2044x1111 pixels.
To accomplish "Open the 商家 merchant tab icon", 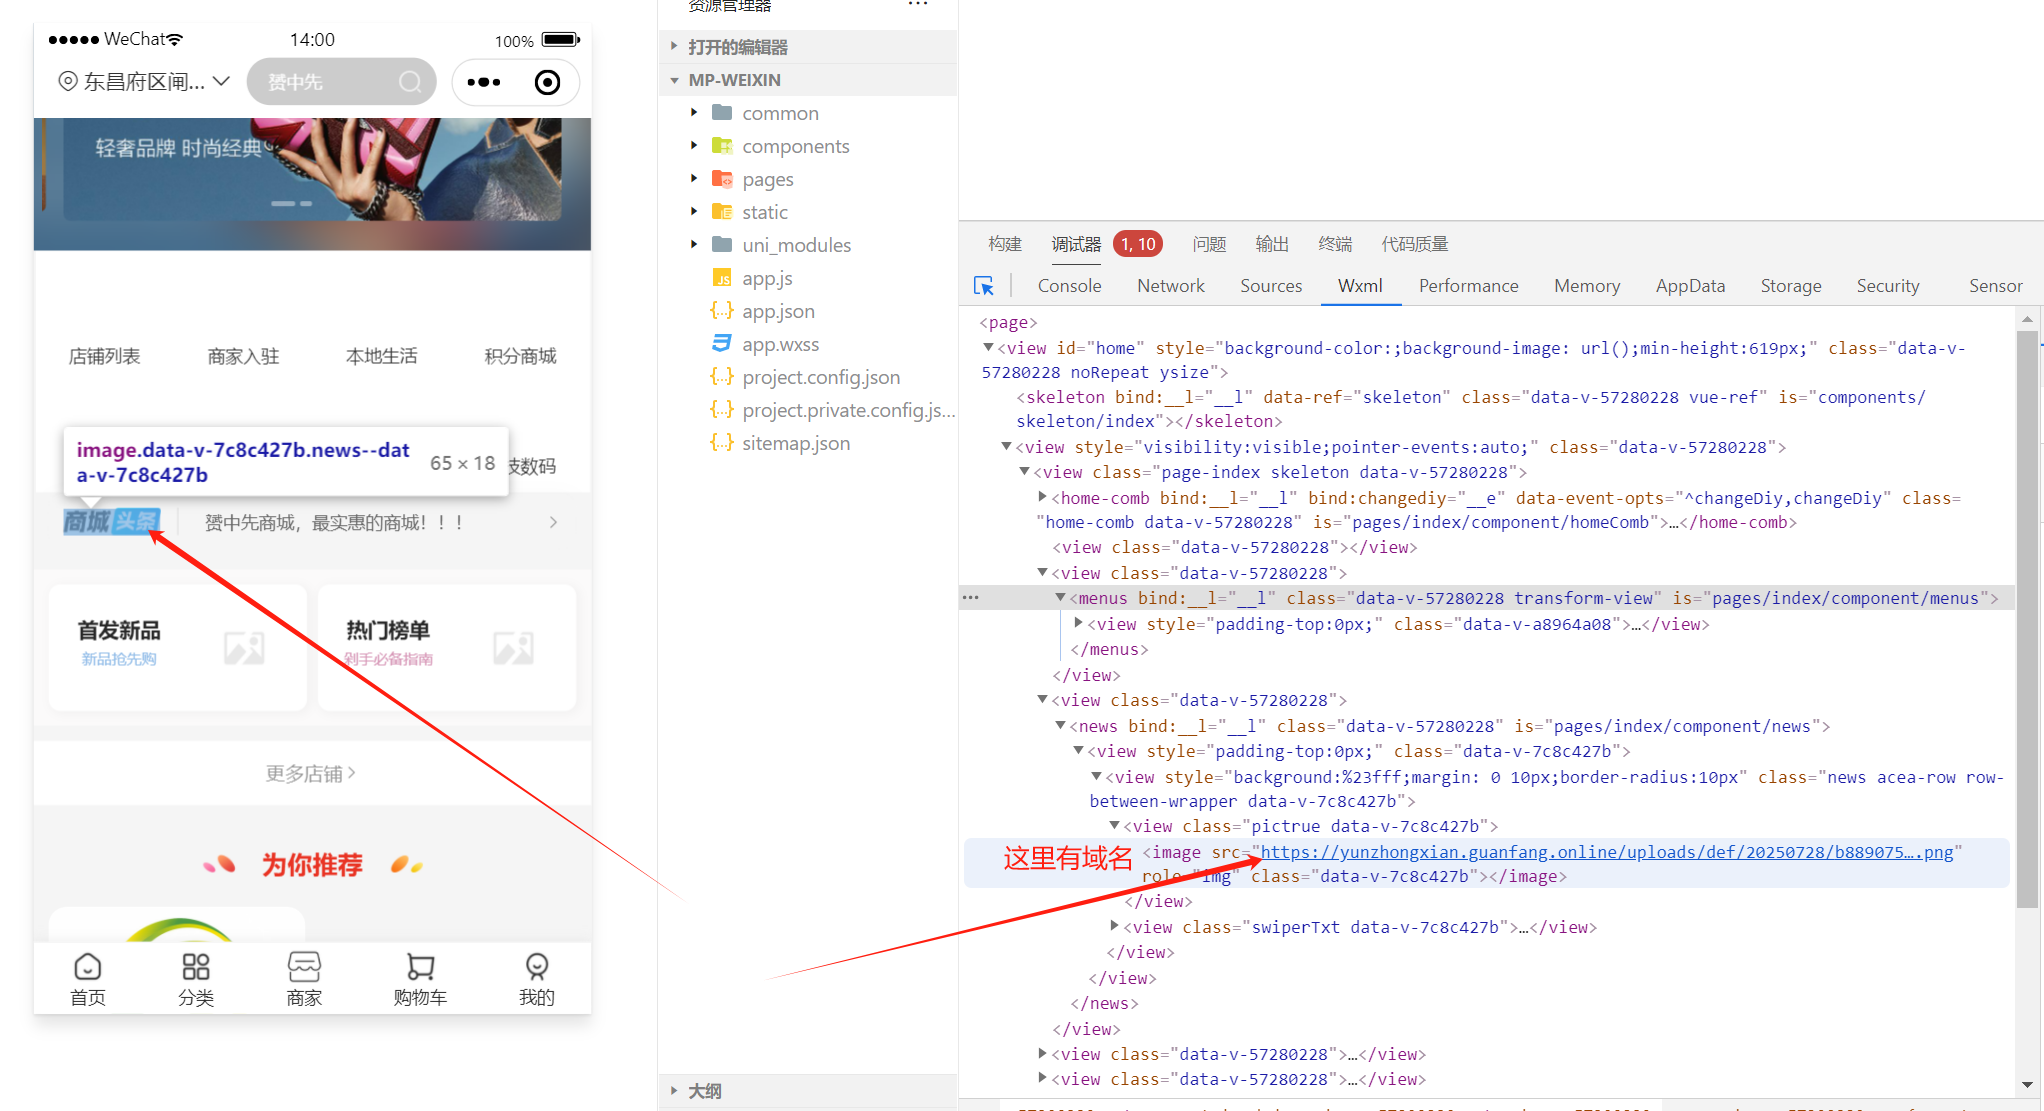I will coord(304,966).
